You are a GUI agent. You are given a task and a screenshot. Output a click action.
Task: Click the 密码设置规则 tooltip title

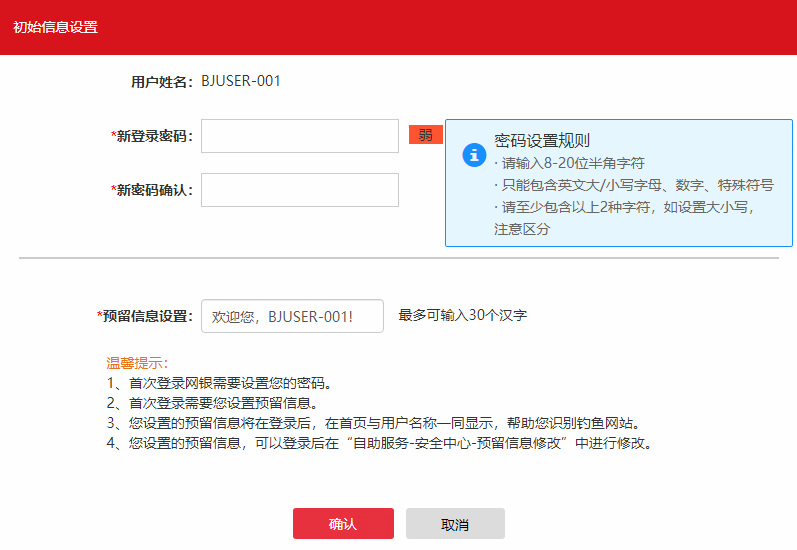coord(542,140)
